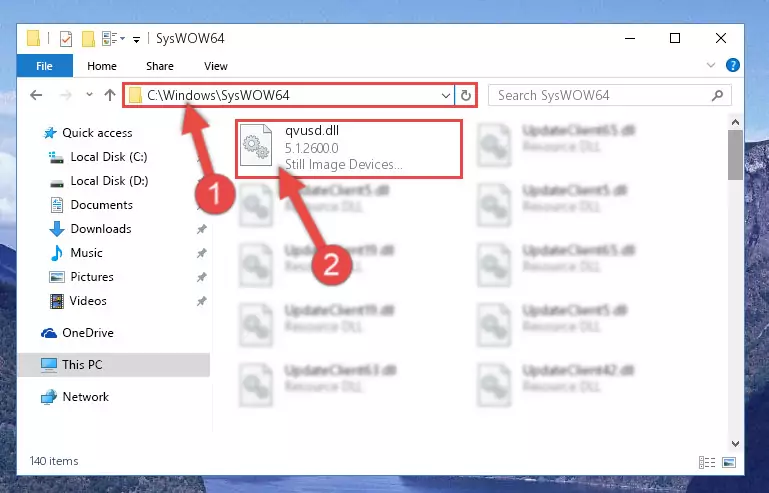Click the Search SysWOW64 box
769x493 pixels.
[x=610, y=95]
